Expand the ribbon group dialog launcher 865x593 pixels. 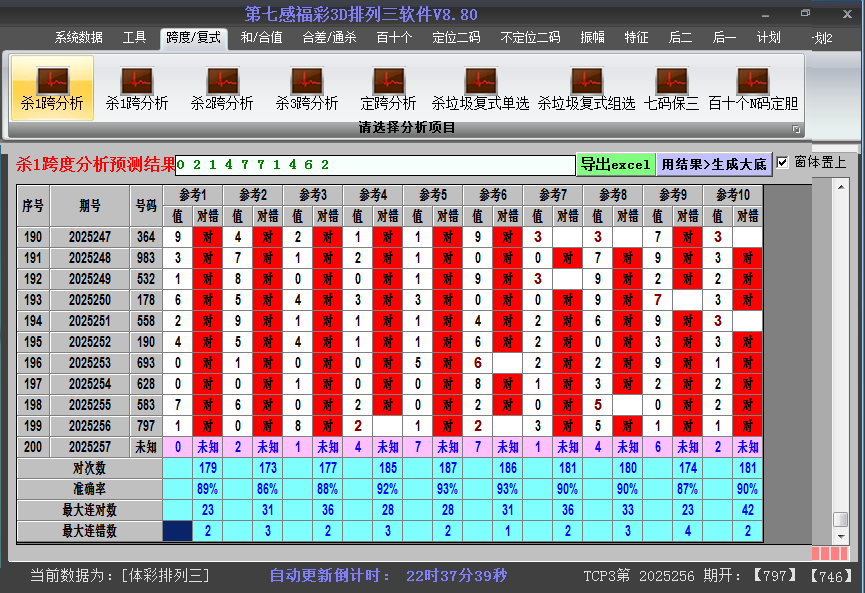coord(796,129)
